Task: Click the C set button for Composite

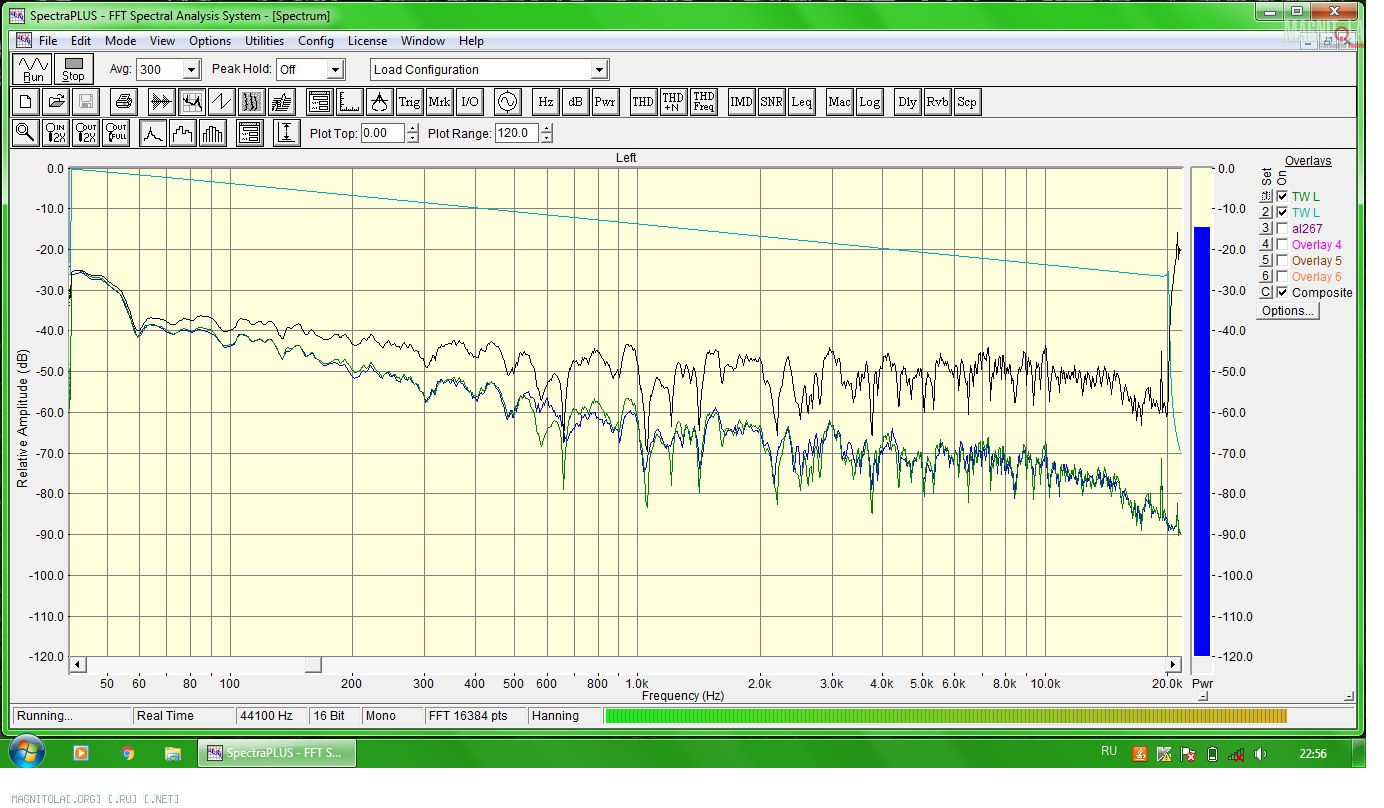Action: (x=1265, y=293)
